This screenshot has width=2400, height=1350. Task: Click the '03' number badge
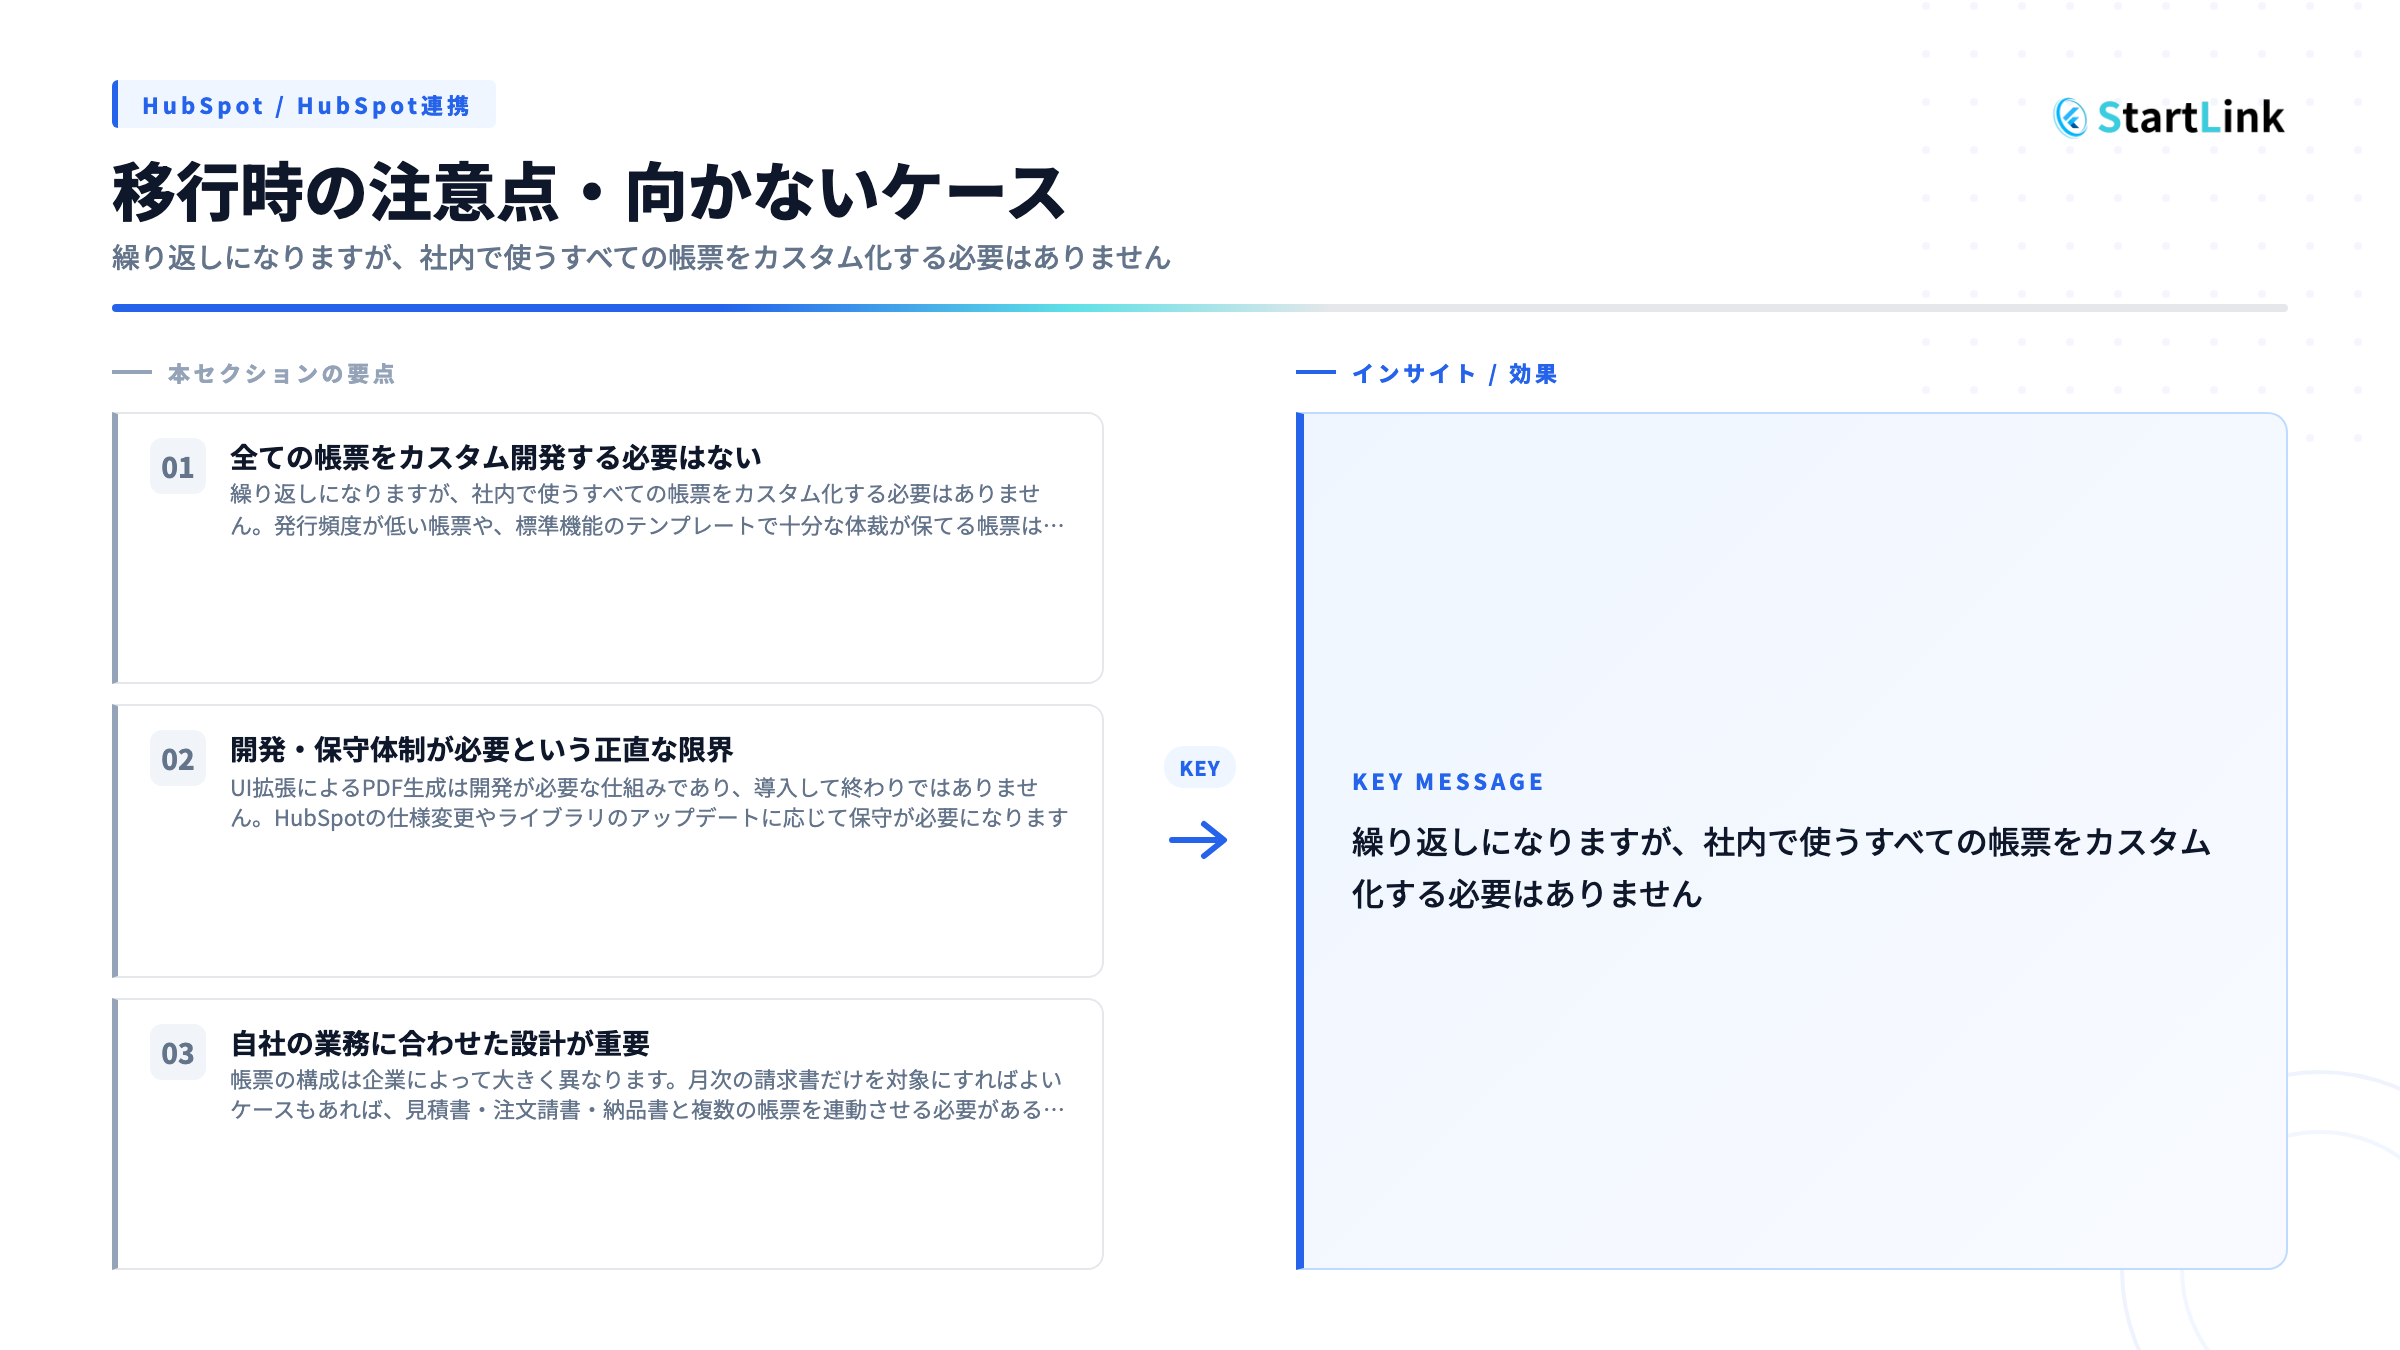[178, 1053]
